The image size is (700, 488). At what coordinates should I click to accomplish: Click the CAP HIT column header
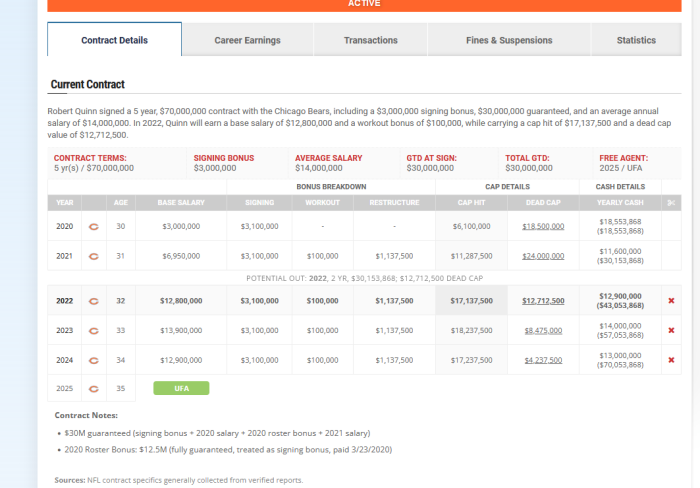(x=471, y=203)
